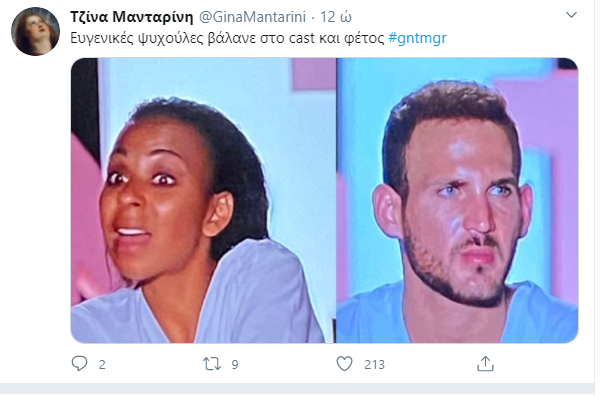Click the reply speech bubble icon

tap(80, 364)
